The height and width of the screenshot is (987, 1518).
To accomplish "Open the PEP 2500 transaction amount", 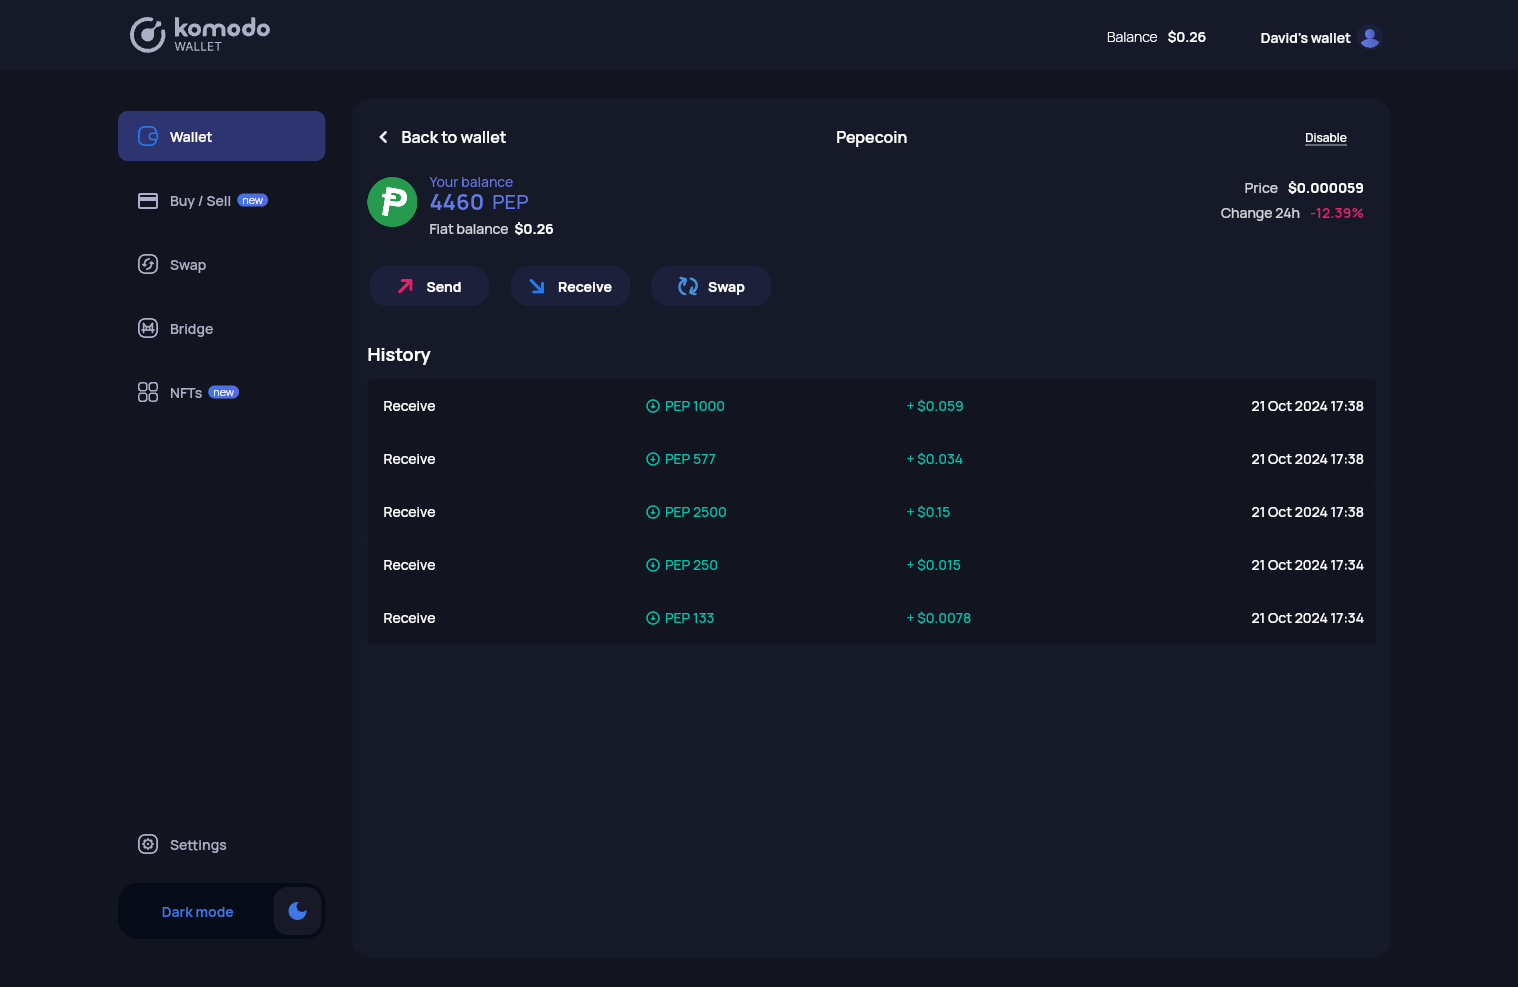I will pos(695,512).
